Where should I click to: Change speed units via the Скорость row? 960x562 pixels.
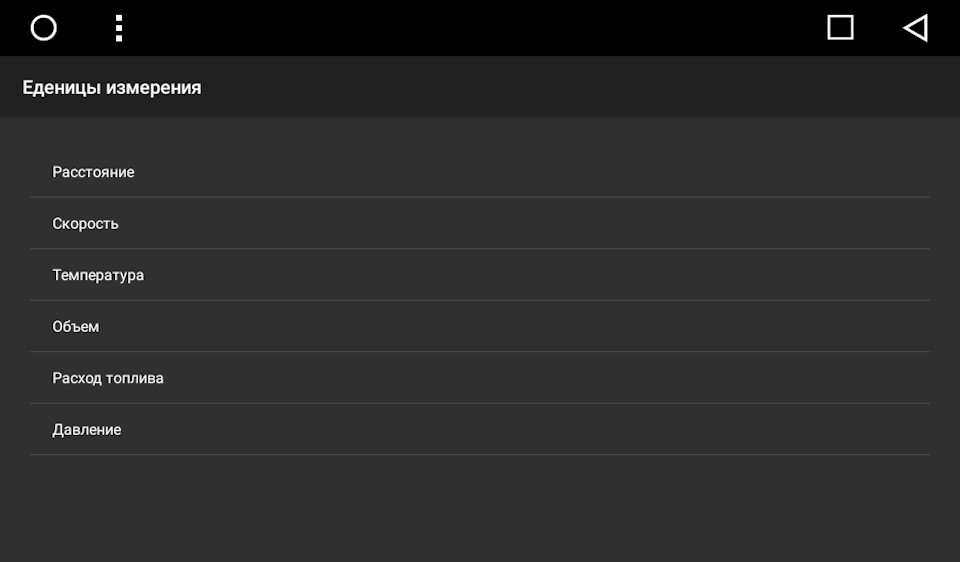[x=480, y=223]
